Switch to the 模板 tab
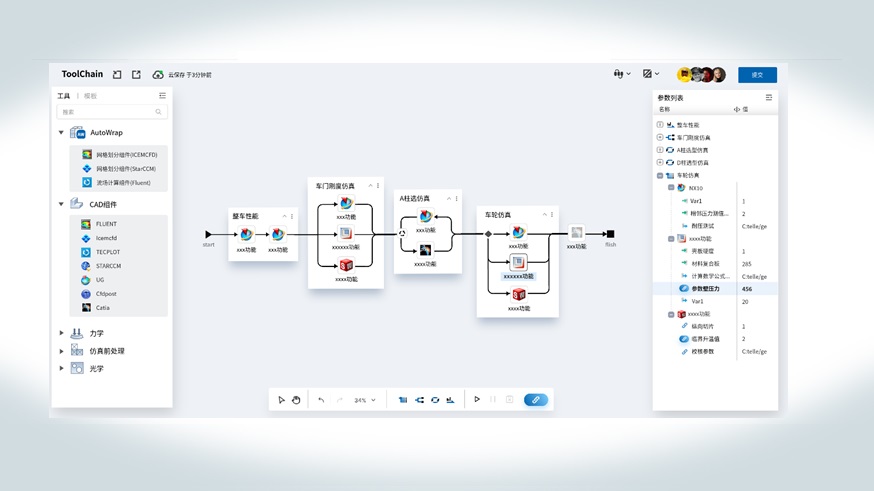Image resolution: width=874 pixels, height=491 pixels. [x=90, y=96]
